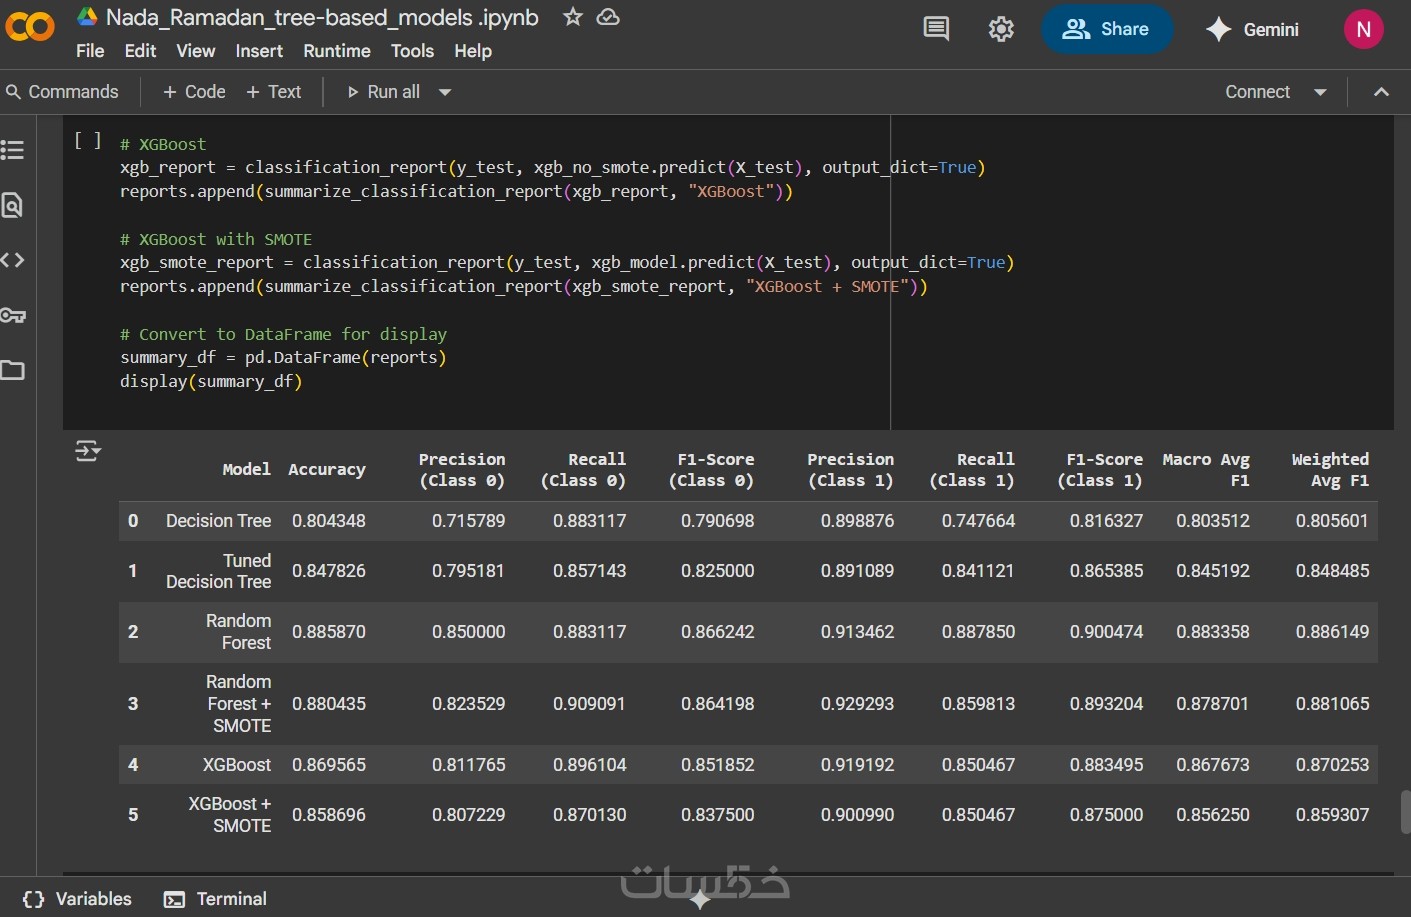
Task: Click the Precision (Class 0) header
Action: pyautogui.click(x=462, y=470)
